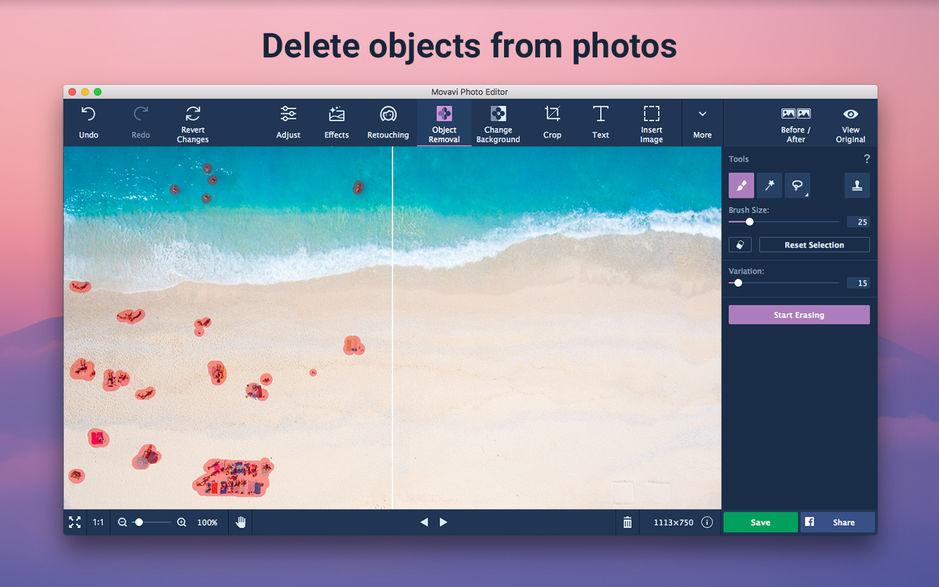
Task: Switch to Change Background mode
Action: point(498,121)
